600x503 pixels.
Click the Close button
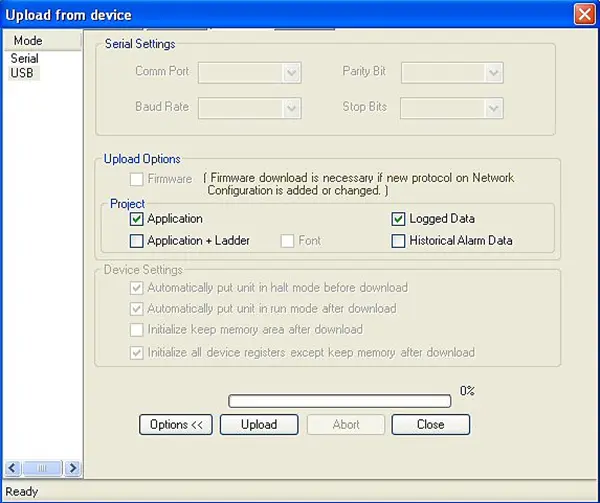pyautogui.click(x=431, y=425)
